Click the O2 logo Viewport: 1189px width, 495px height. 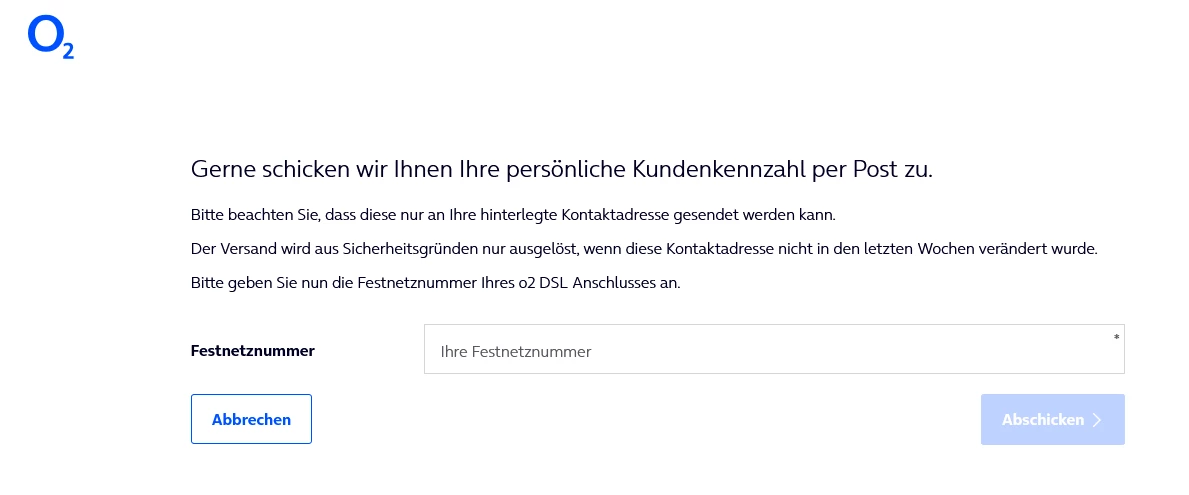(x=51, y=37)
